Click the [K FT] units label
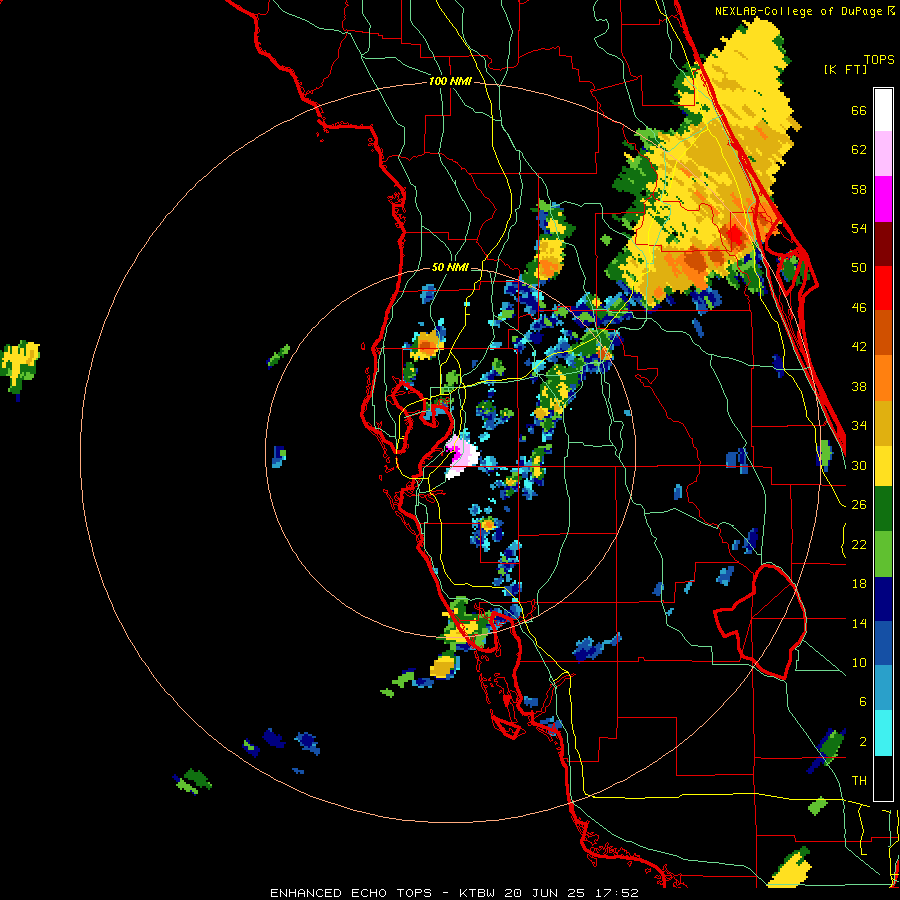This screenshot has height=900, width=900. coord(845,70)
